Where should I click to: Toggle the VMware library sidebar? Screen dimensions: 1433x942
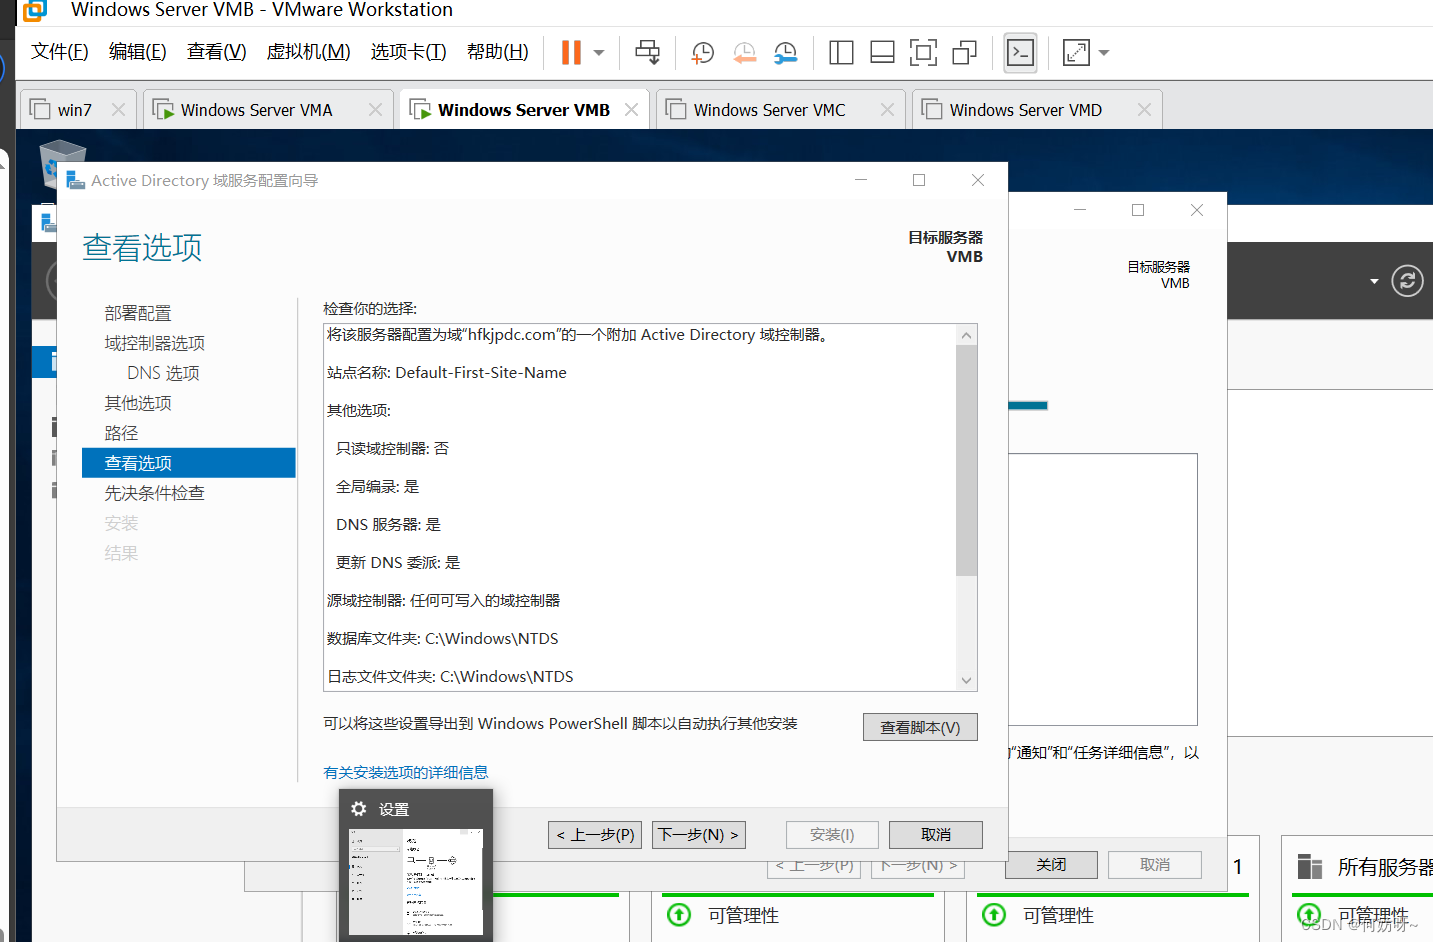(841, 53)
